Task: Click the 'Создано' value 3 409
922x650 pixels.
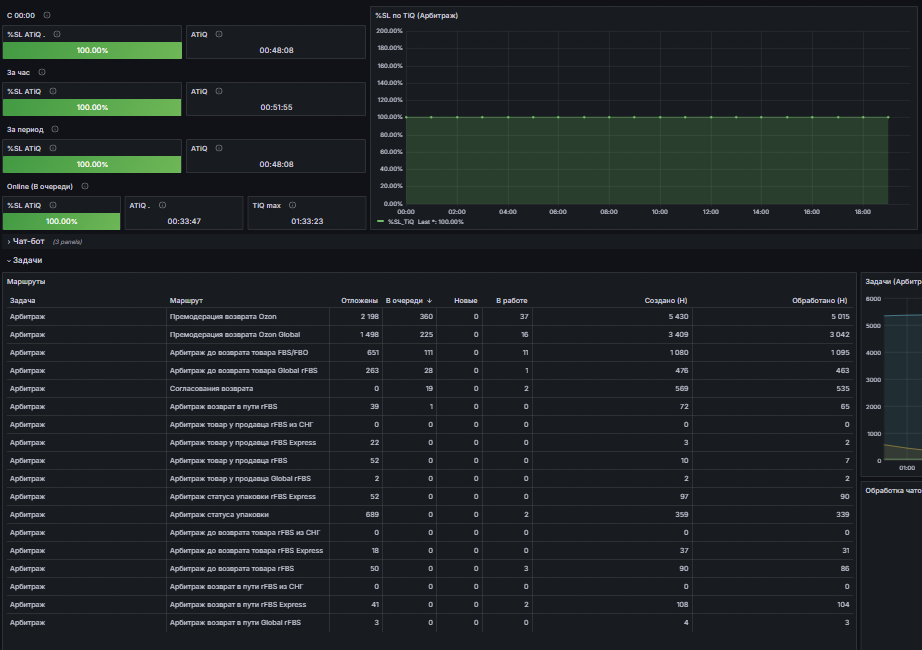Action: tap(678, 335)
